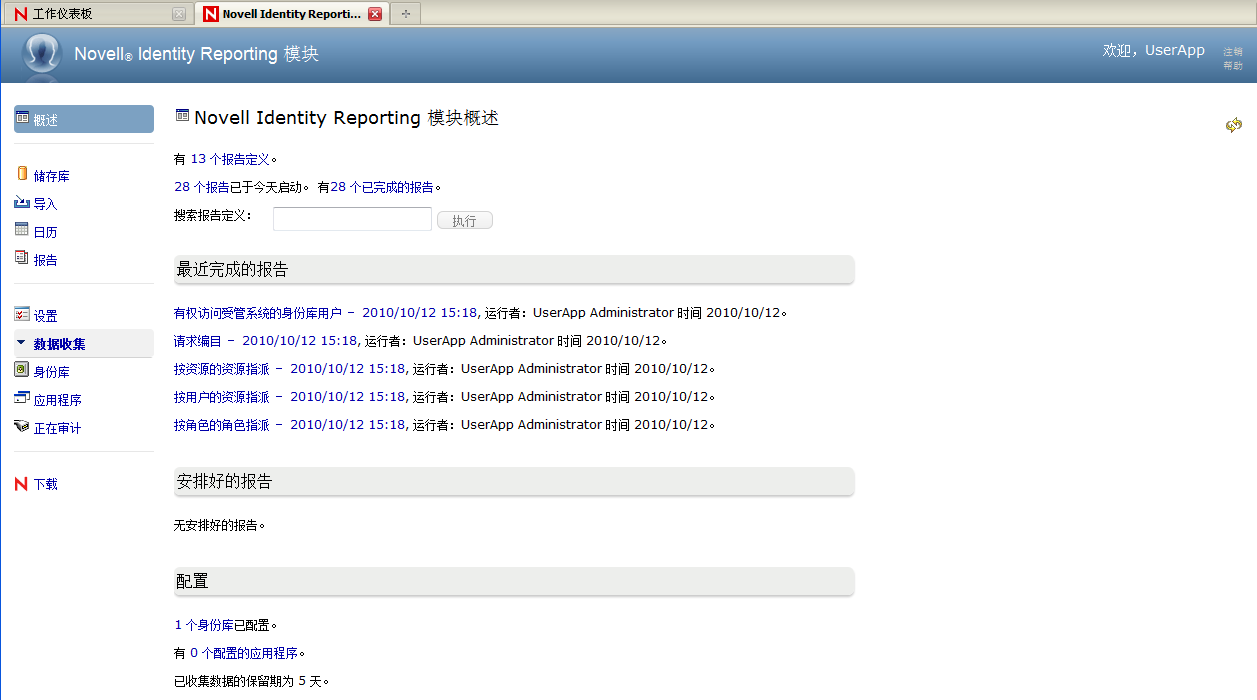Image resolution: width=1257 pixels, height=700 pixels.
Task: Click the 导入 import icon
Action: (22, 202)
